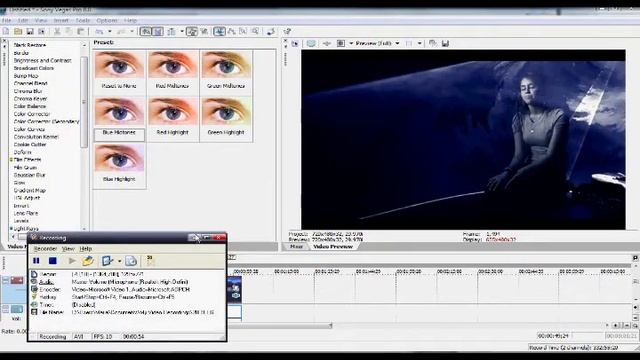Select the Envelope Edit tool
Image resolution: width=640 pixels, height=360 pixels.
click(231, 31)
